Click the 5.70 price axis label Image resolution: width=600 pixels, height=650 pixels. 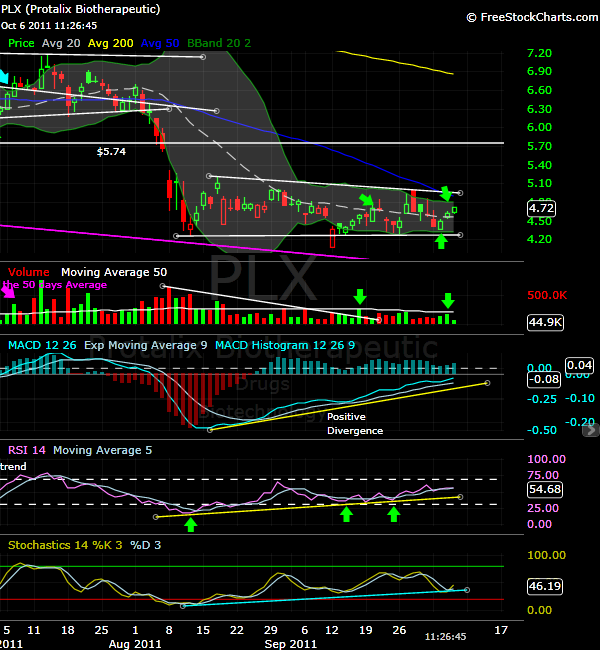[539, 146]
